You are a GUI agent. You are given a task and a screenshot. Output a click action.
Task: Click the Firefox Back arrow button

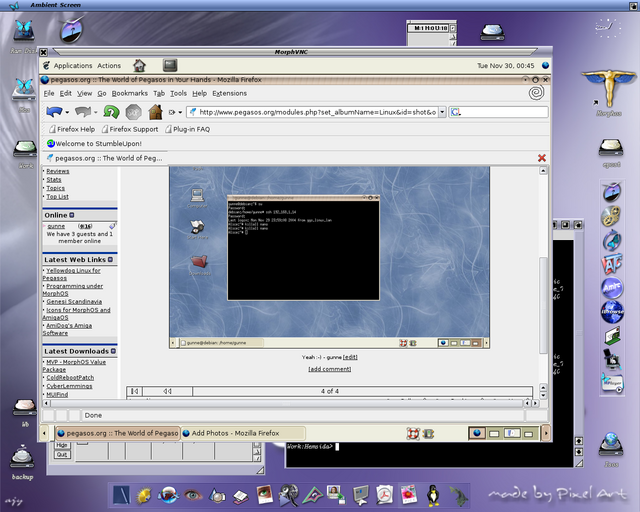click(x=54, y=111)
